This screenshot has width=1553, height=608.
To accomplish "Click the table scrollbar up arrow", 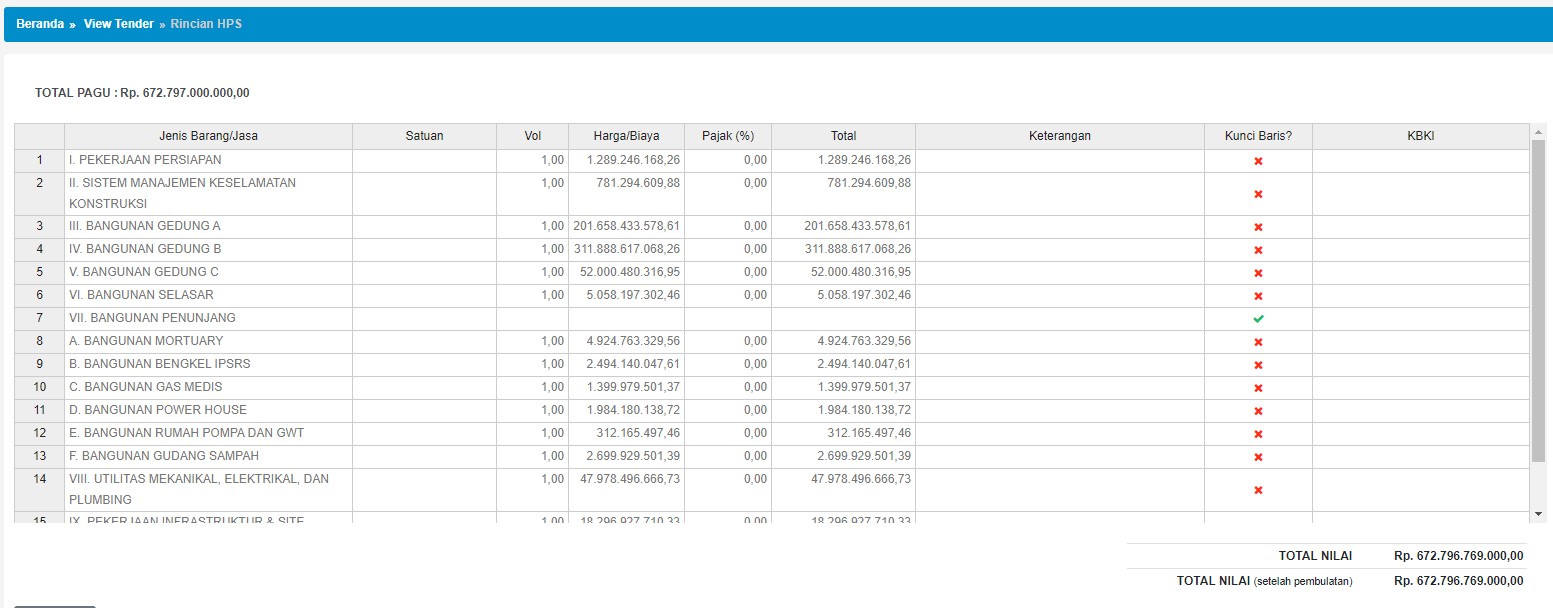I will [x=1537, y=132].
